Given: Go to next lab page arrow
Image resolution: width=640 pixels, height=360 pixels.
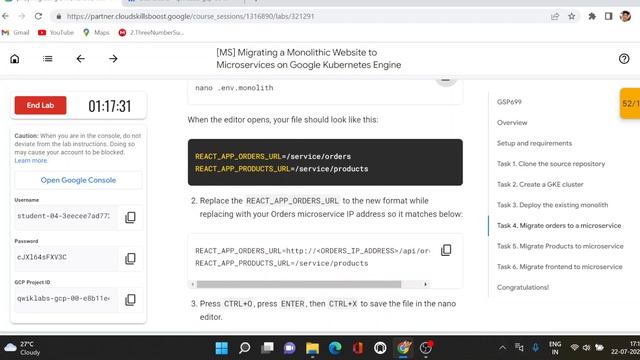Looking at the screenshot, I should (x=113, y=59).
